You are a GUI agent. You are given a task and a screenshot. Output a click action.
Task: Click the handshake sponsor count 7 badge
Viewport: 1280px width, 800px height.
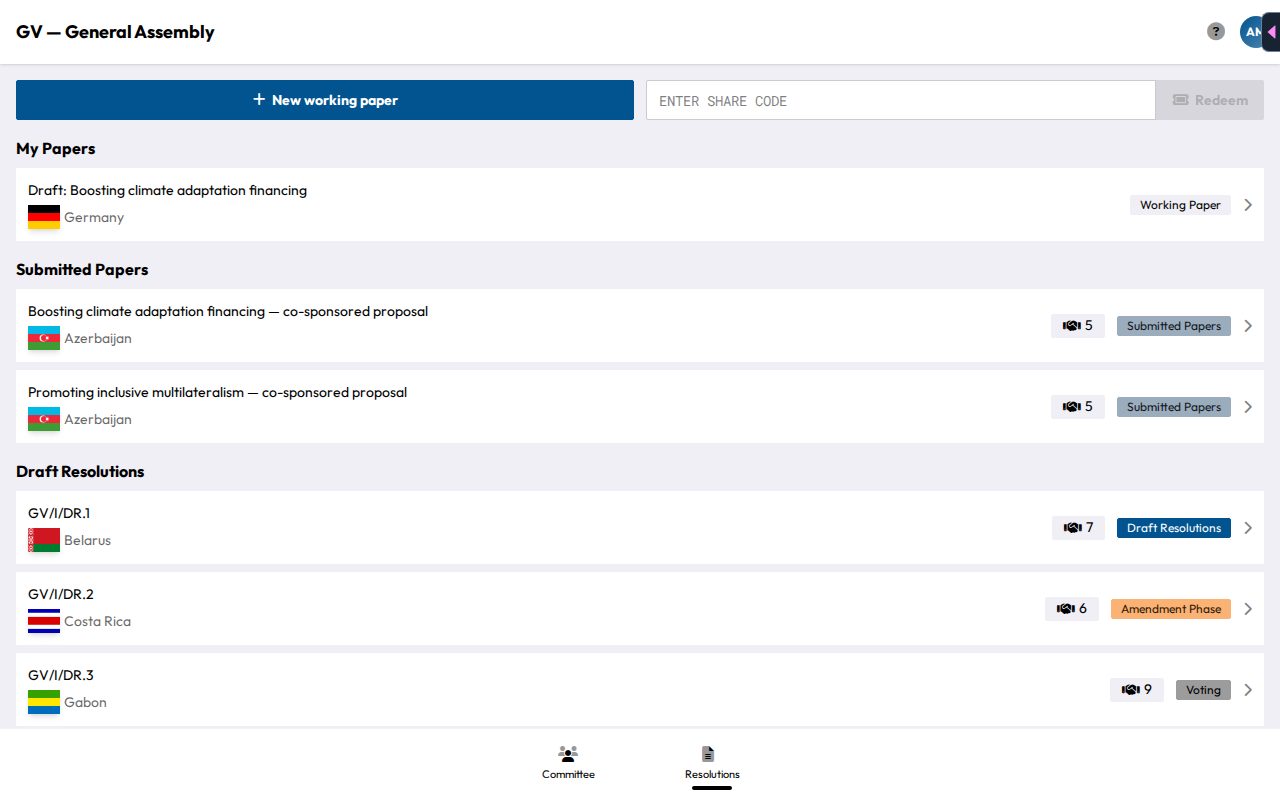1078,528
